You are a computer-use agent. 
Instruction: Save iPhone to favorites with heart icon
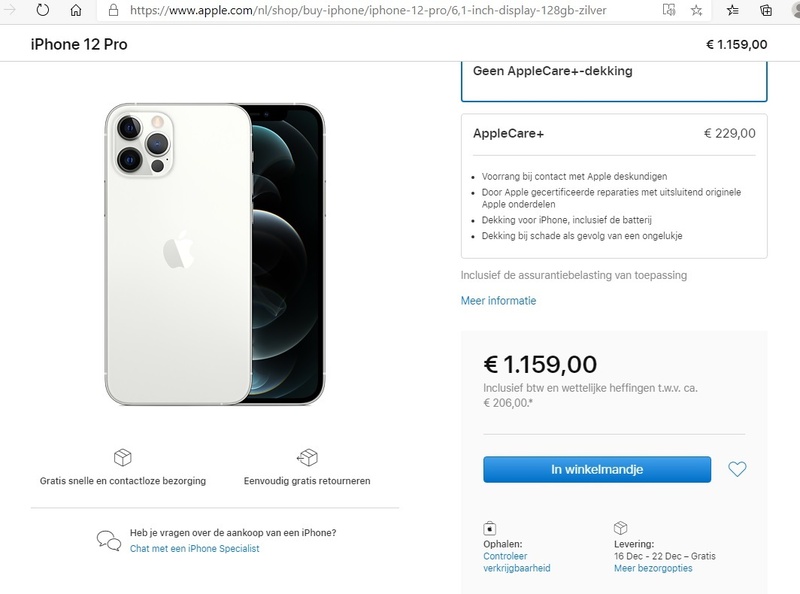coord(737,469)
